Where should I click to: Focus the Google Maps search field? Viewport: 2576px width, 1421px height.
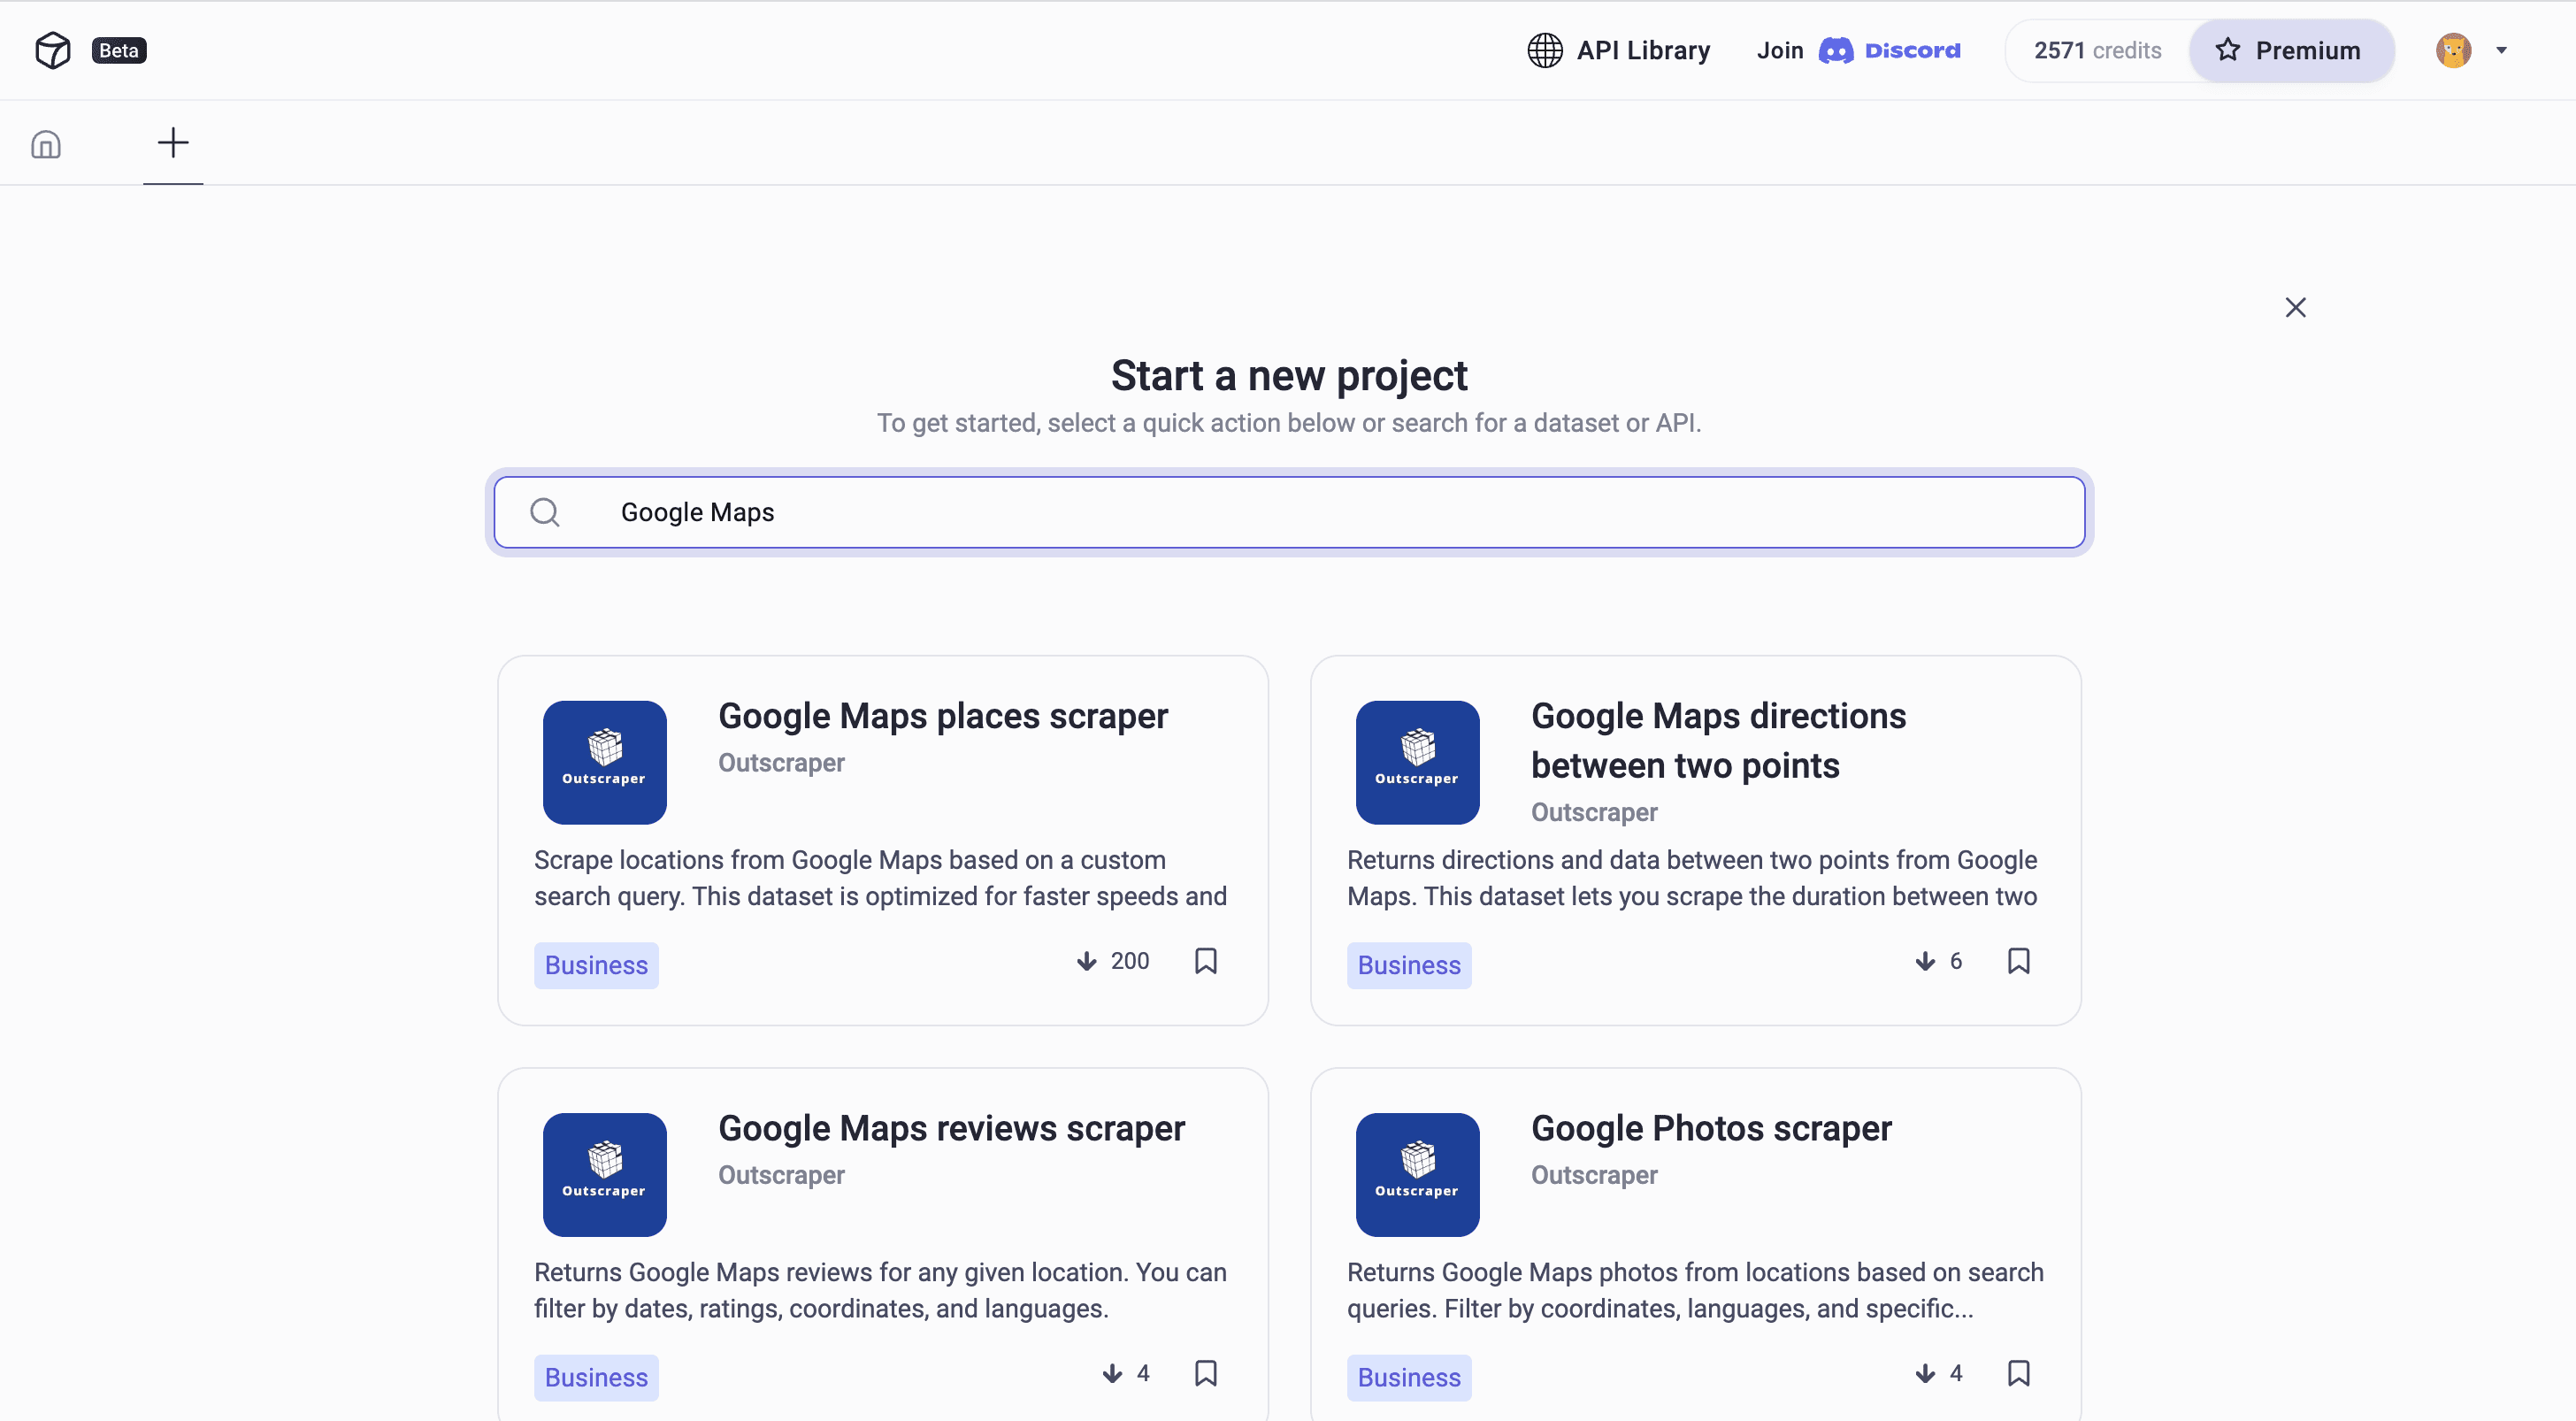[x=1300, y=512]
